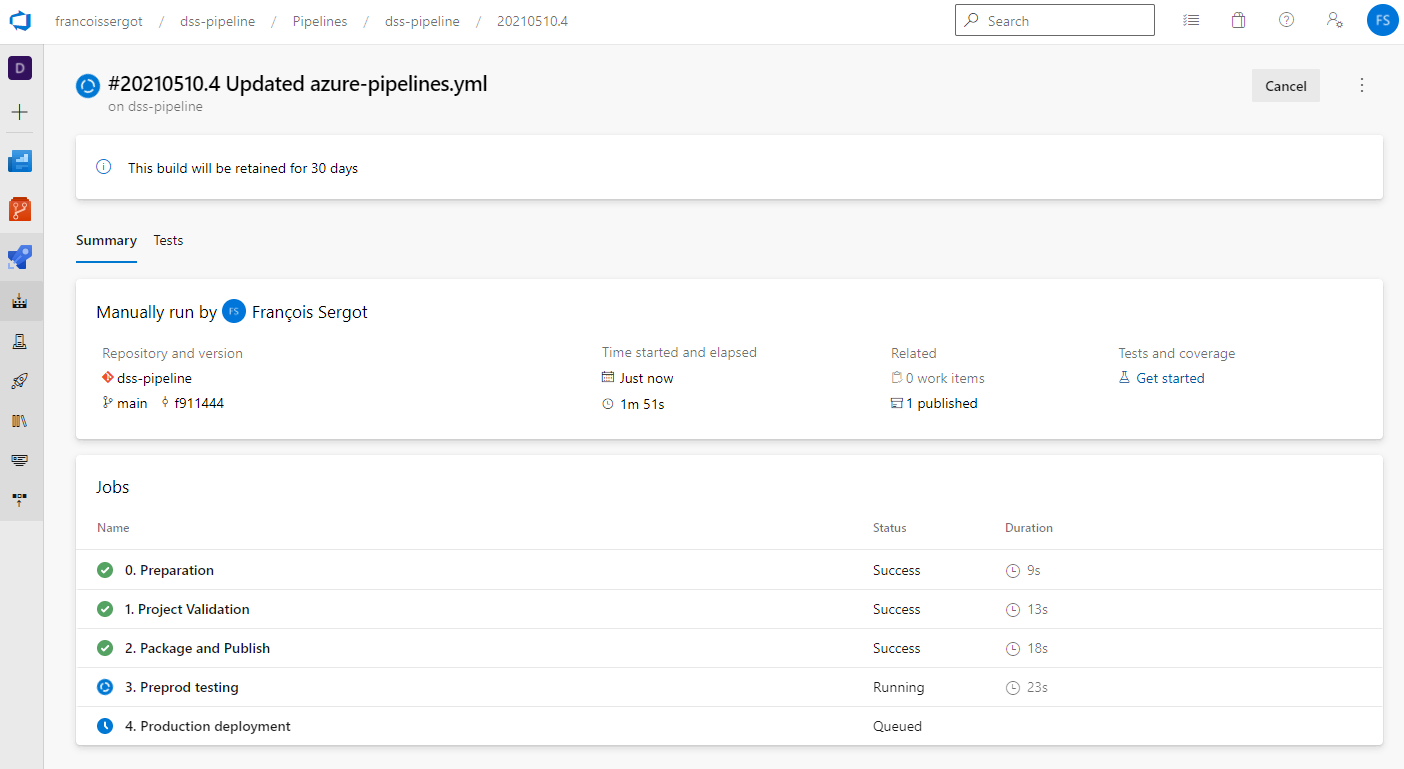Open the more actions ellipsis menu
The width and height of the screenshot is (1404, 769).
coord(1362,85)
